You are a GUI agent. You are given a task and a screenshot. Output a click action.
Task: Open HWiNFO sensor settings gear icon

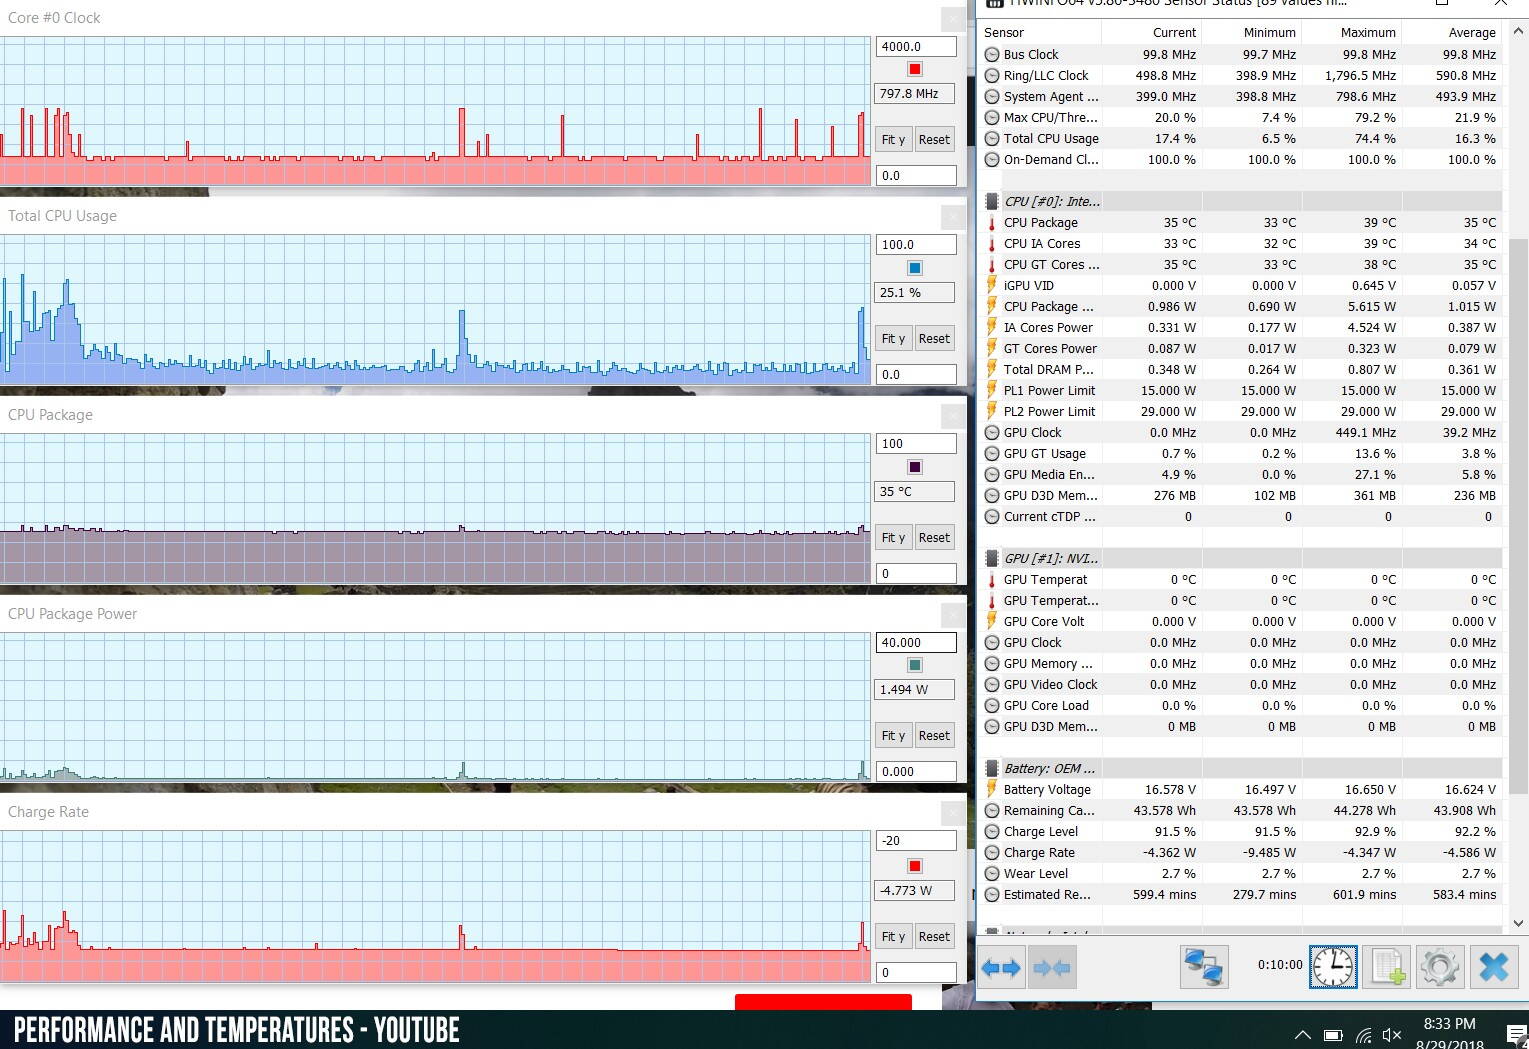1439,967
